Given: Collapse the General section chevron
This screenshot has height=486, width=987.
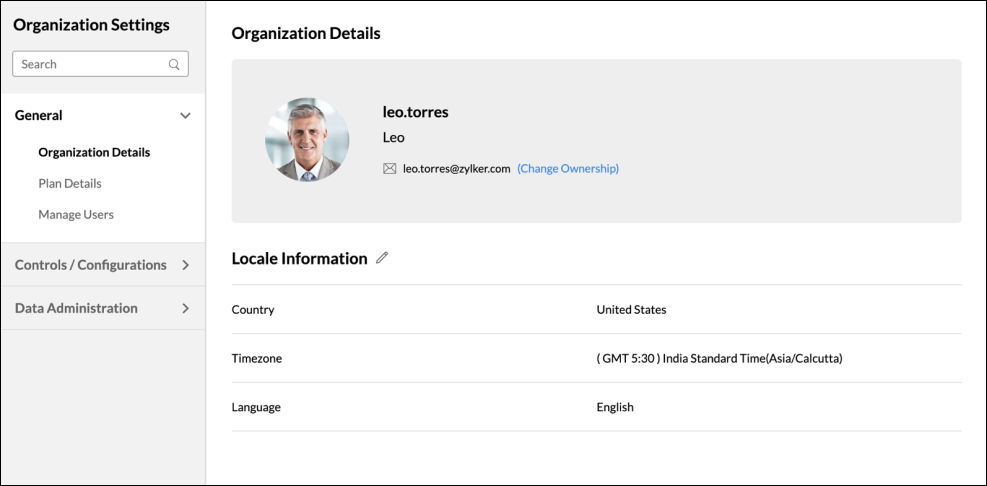Looking at the screenshot, I should (185, 116).
